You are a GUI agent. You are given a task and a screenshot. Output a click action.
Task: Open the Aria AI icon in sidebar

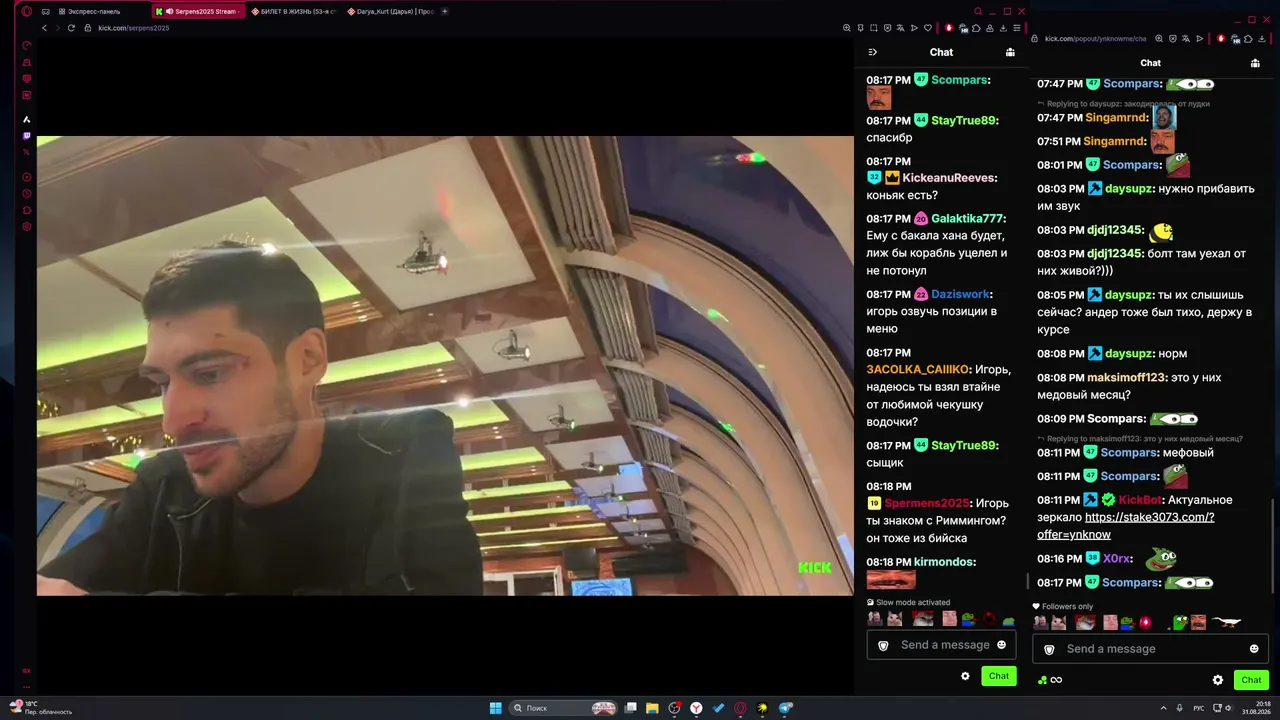click(x=27, y=119)
